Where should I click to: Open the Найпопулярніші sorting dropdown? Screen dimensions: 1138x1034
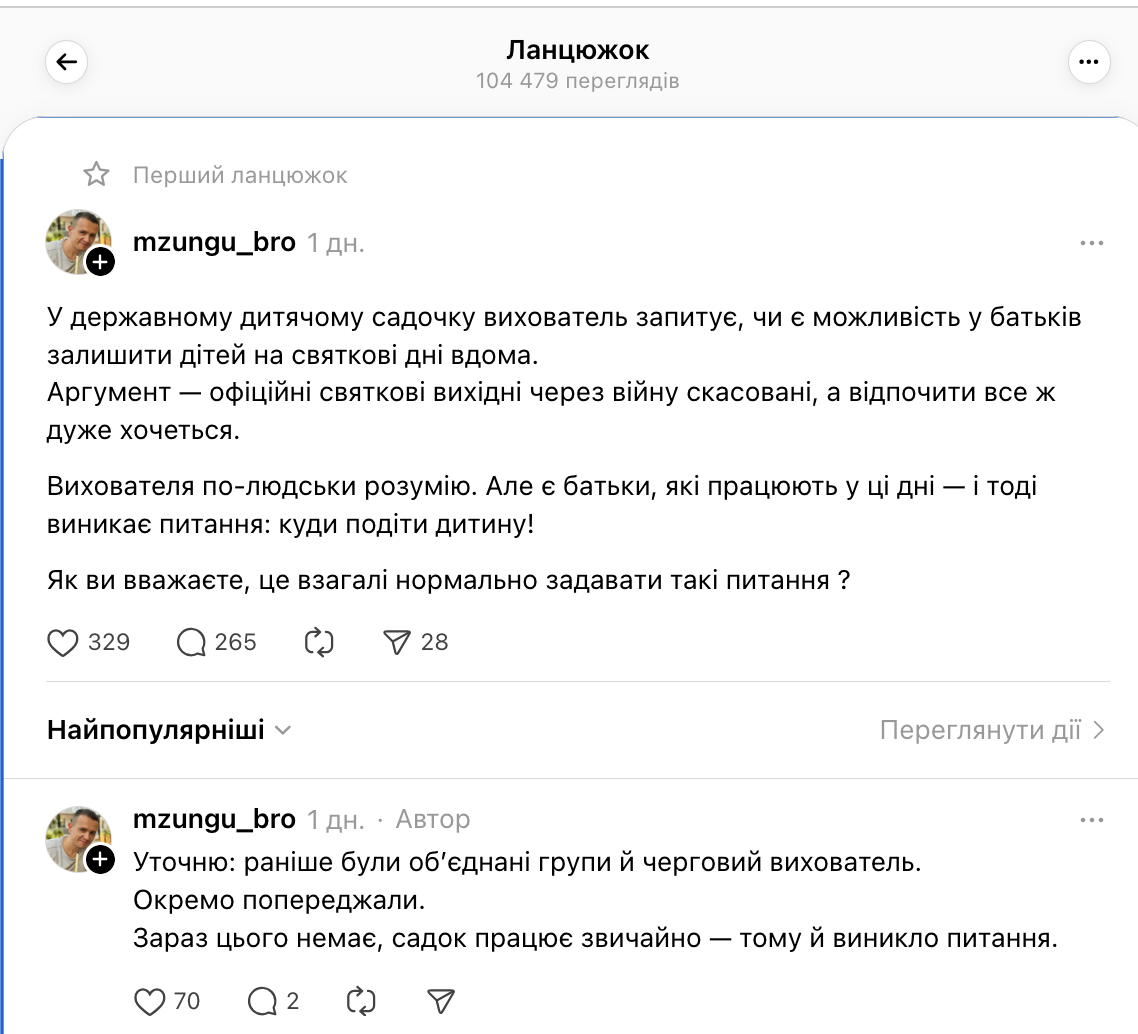pyautogui.click(x=166, y=730)
